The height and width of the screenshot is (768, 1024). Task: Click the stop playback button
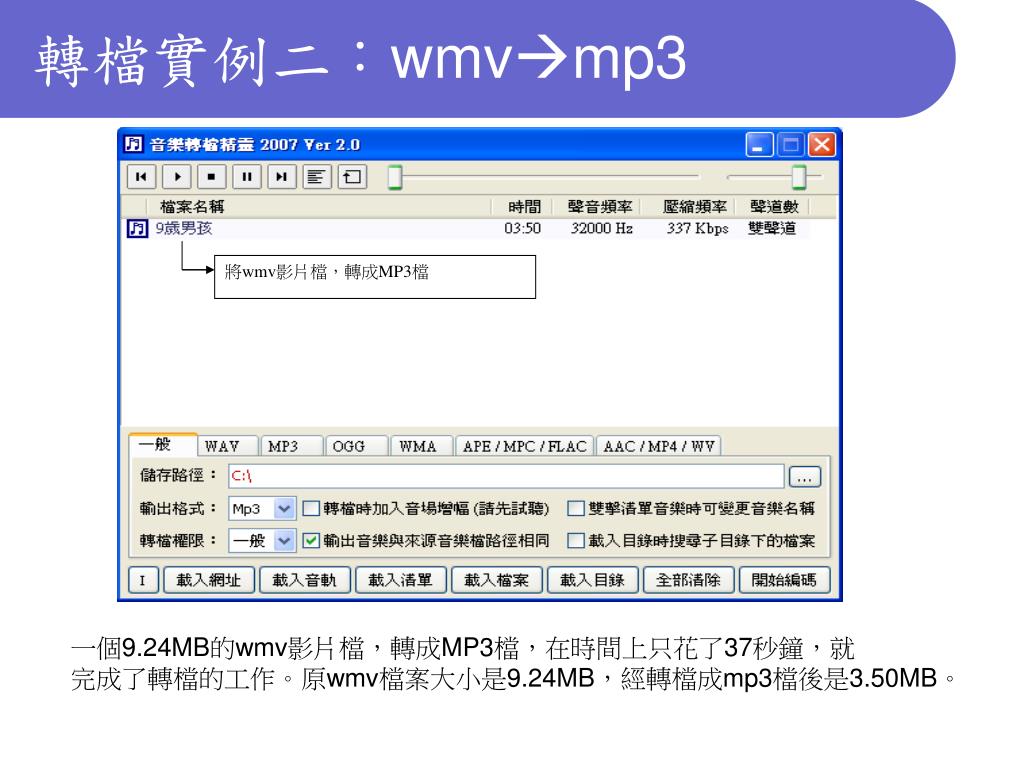point(212,177)
